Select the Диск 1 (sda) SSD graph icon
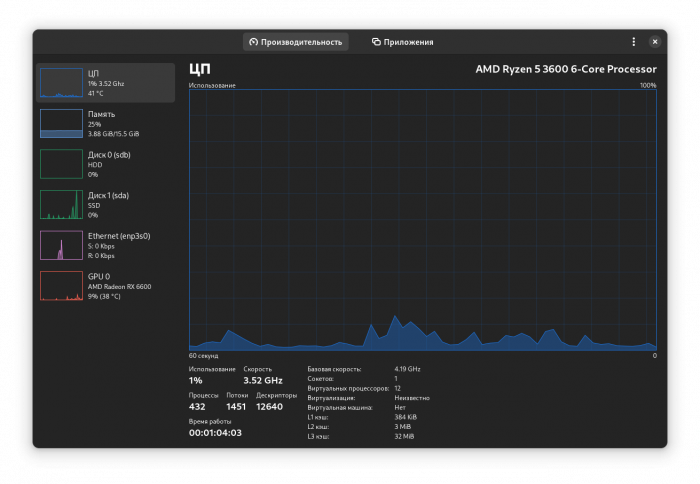 click(61, 204)
